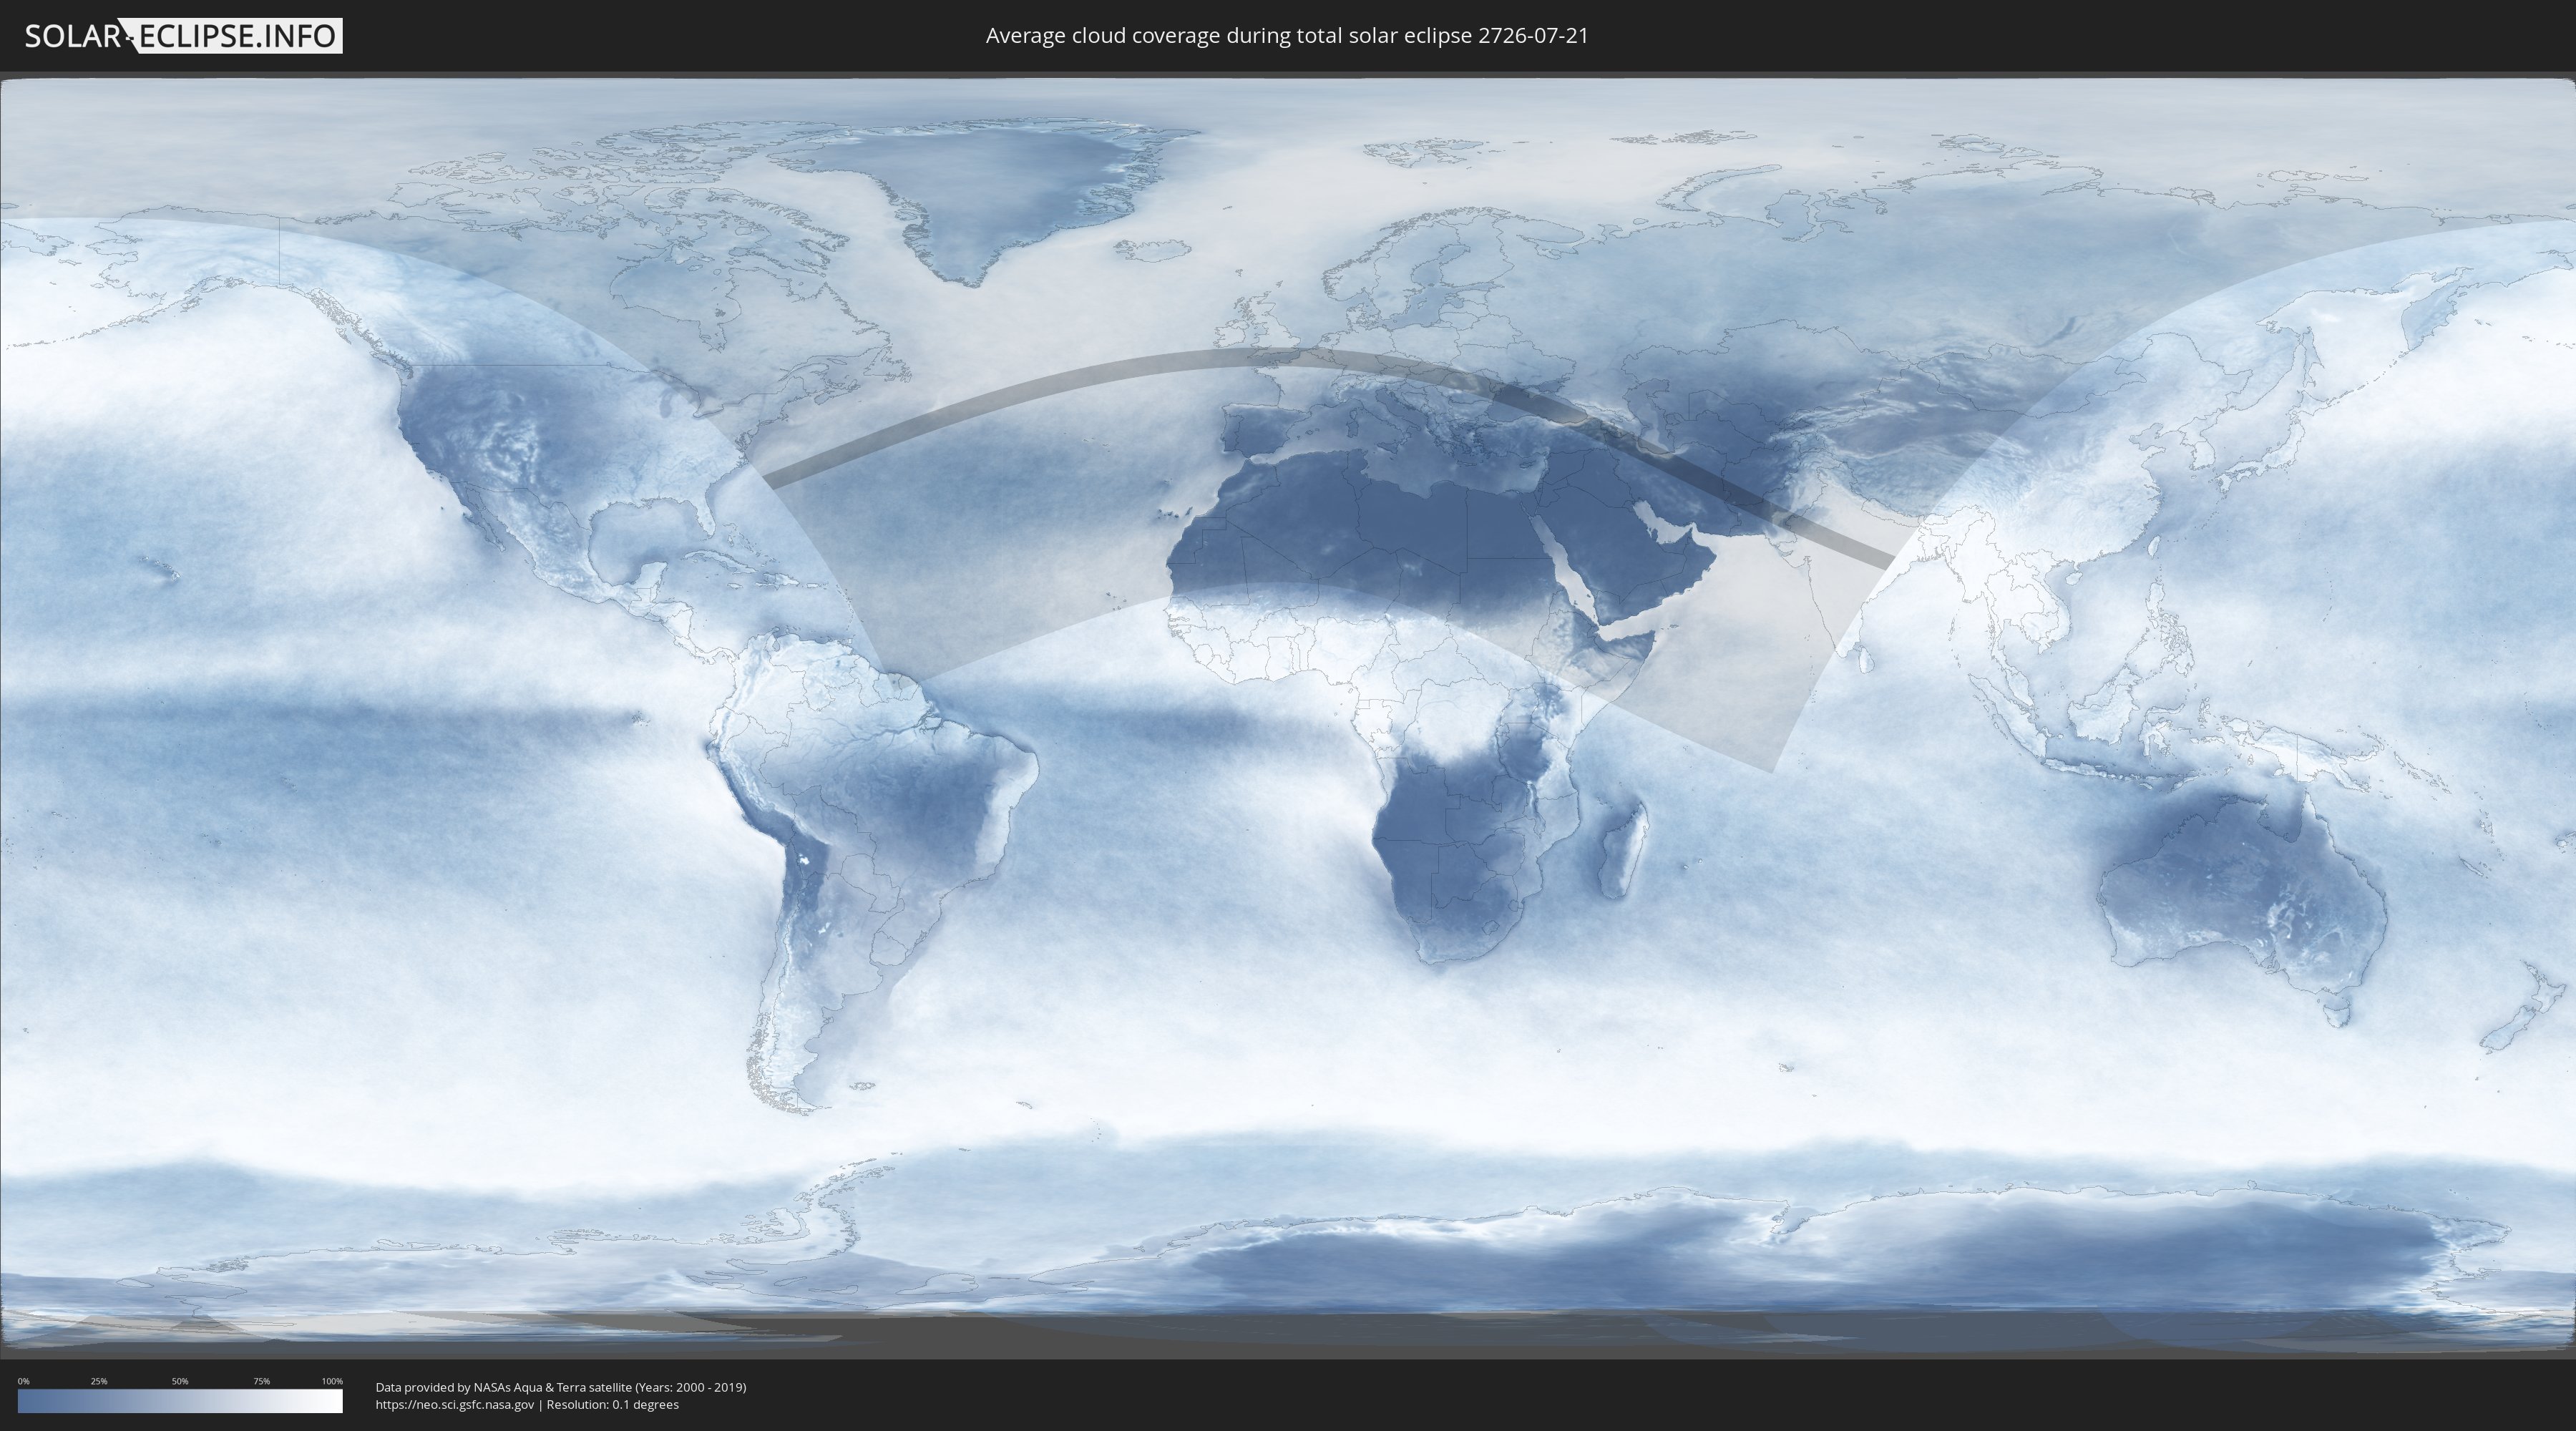The width and height of the screenshot is (2576, 1431).
Task: Click the SOLAR-ECLIPSE.INFO logo
Action: click(x=183, y=36)
